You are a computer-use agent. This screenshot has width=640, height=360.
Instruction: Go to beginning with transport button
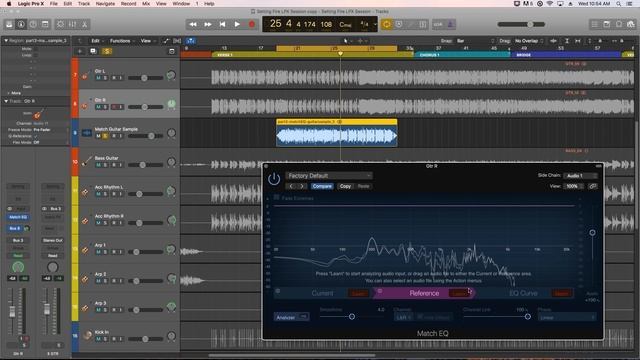pyautogui.click(x=222, y=24)
